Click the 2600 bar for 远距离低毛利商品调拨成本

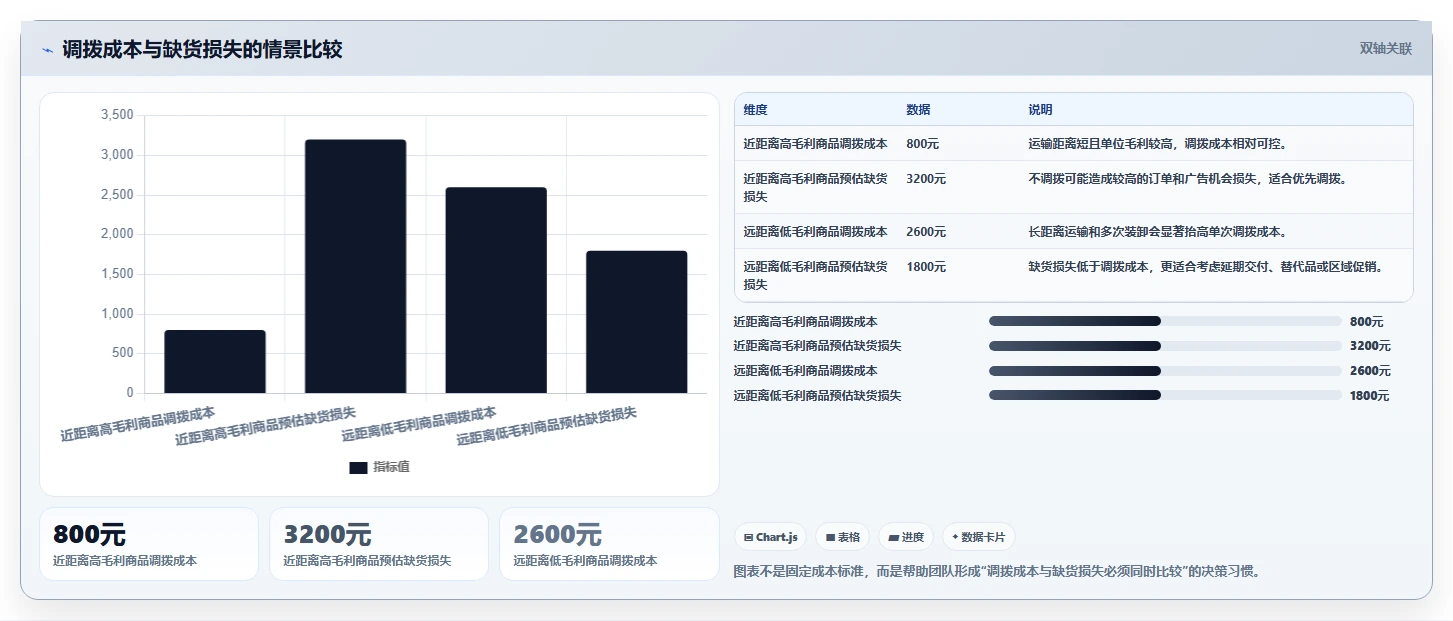coord(496,290)
